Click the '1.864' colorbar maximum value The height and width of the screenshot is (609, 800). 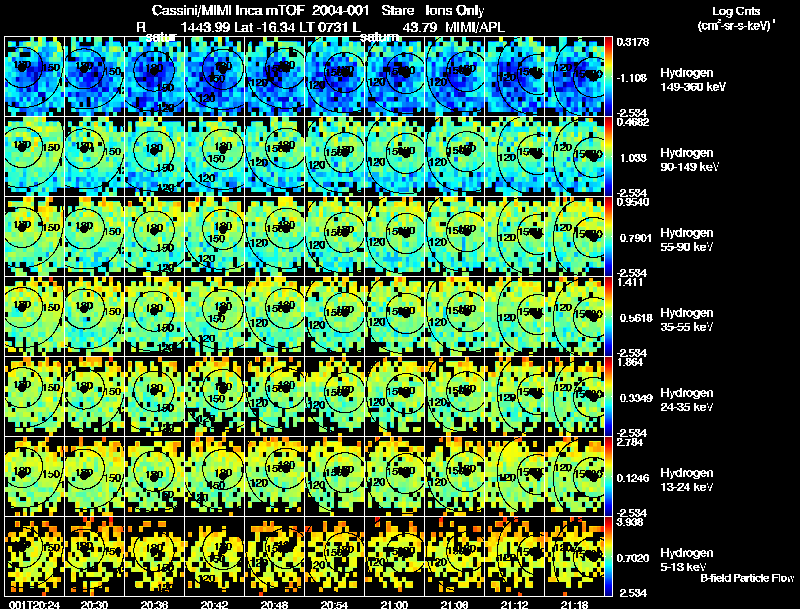pos(630,362)
